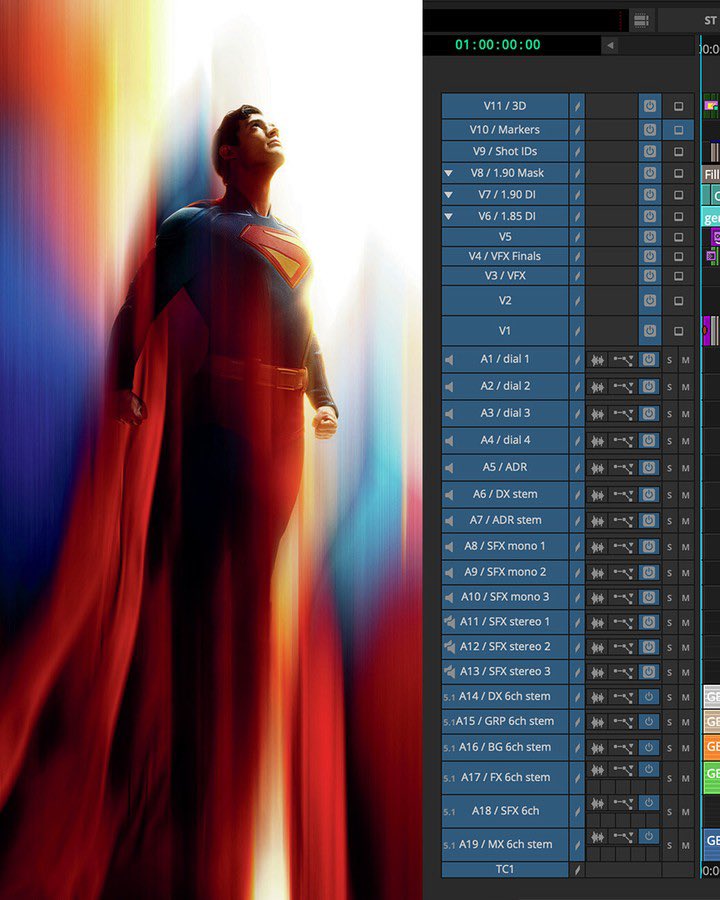Viewport: 720px width, 900px height.
Task: Click speaker icon on A3 / dial 3
Action: 449,413
